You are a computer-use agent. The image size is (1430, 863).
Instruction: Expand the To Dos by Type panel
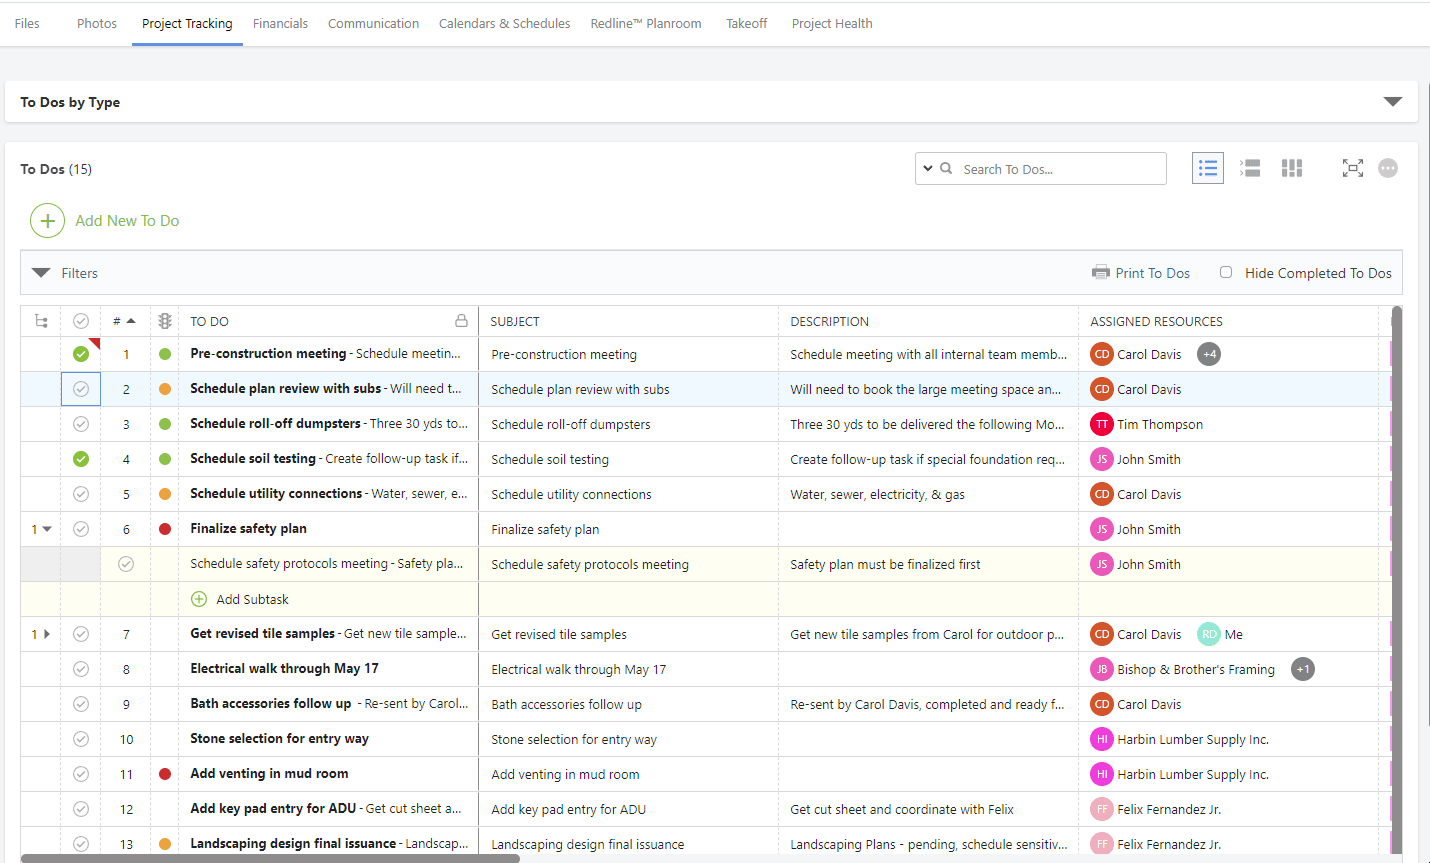(x=1392, y=102)
